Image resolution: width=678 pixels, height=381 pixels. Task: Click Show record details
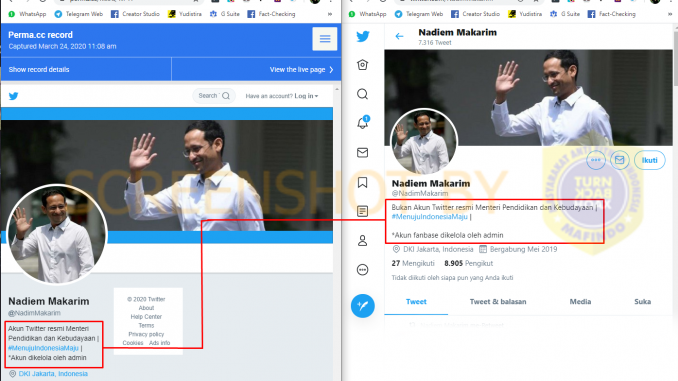[x=39, y=70]
